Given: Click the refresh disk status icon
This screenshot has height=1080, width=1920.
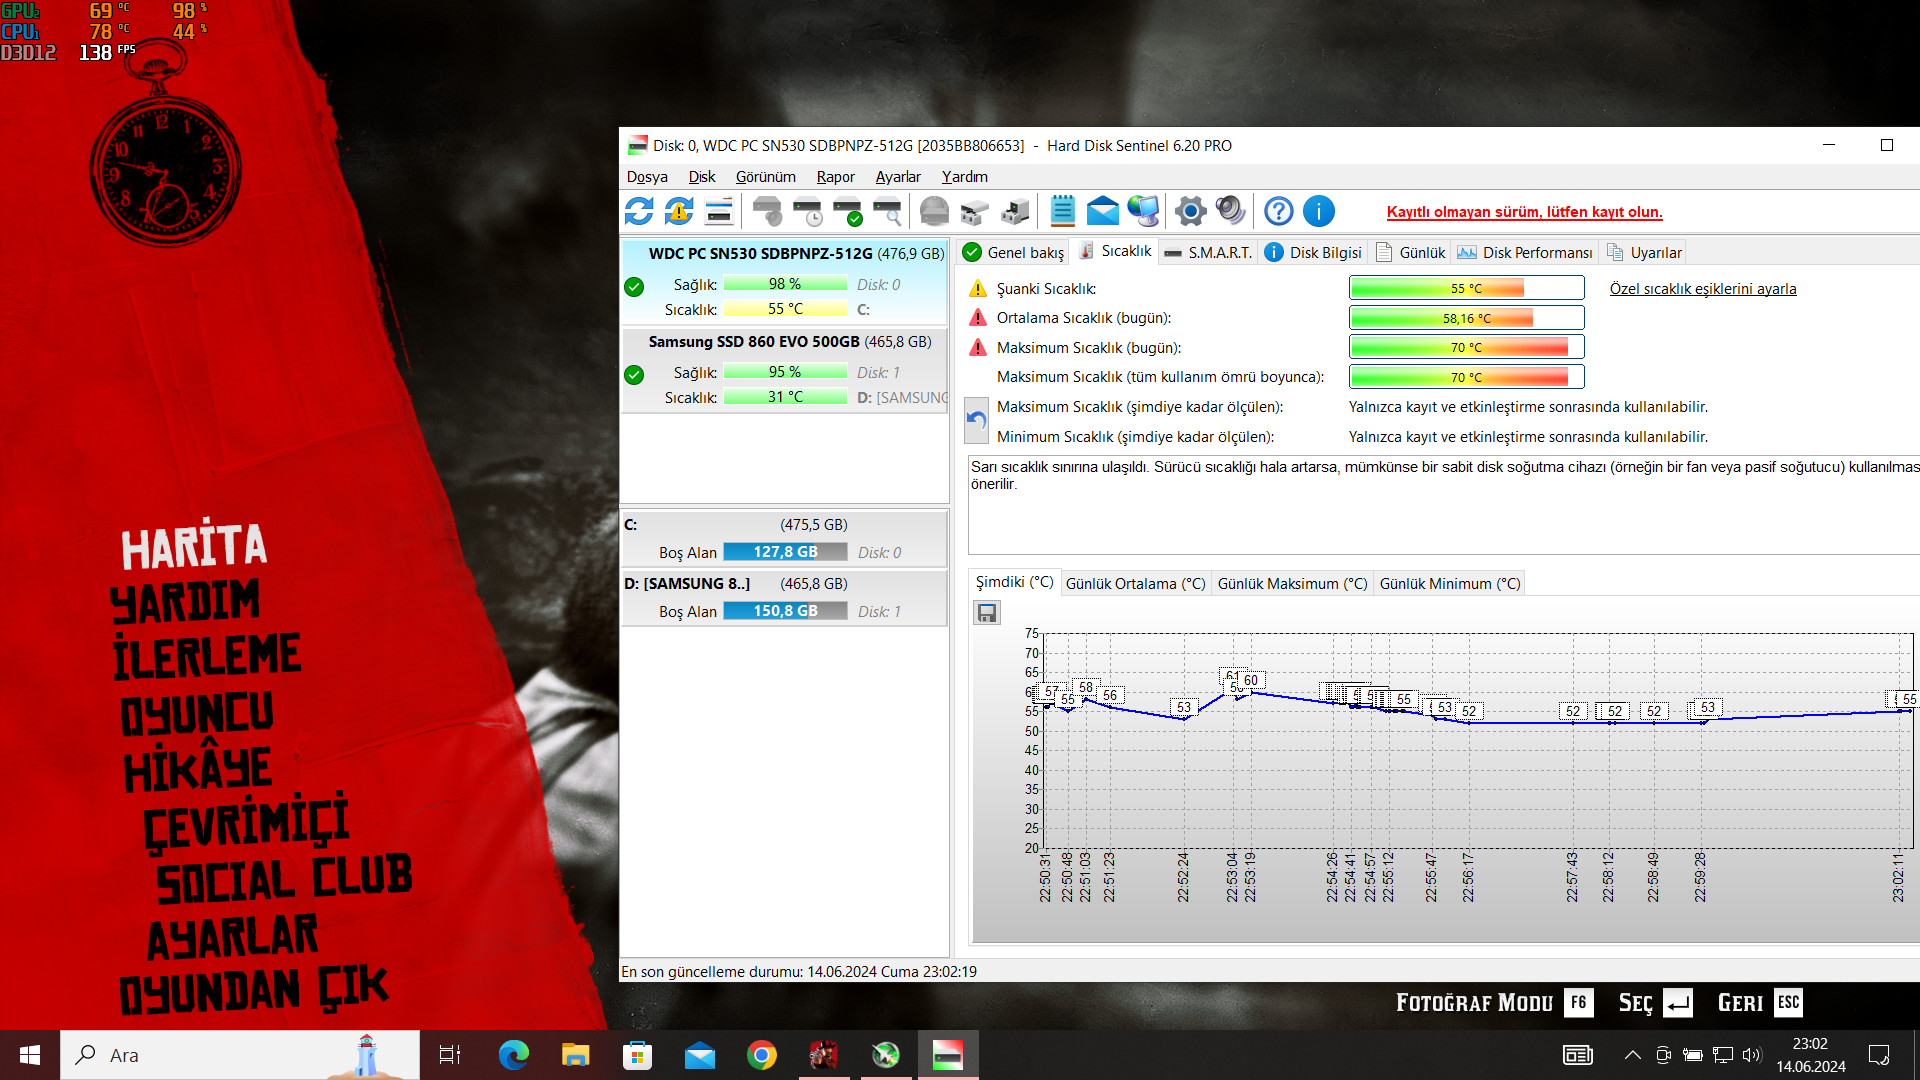Looking at the screenshot, I should point(639,212).
